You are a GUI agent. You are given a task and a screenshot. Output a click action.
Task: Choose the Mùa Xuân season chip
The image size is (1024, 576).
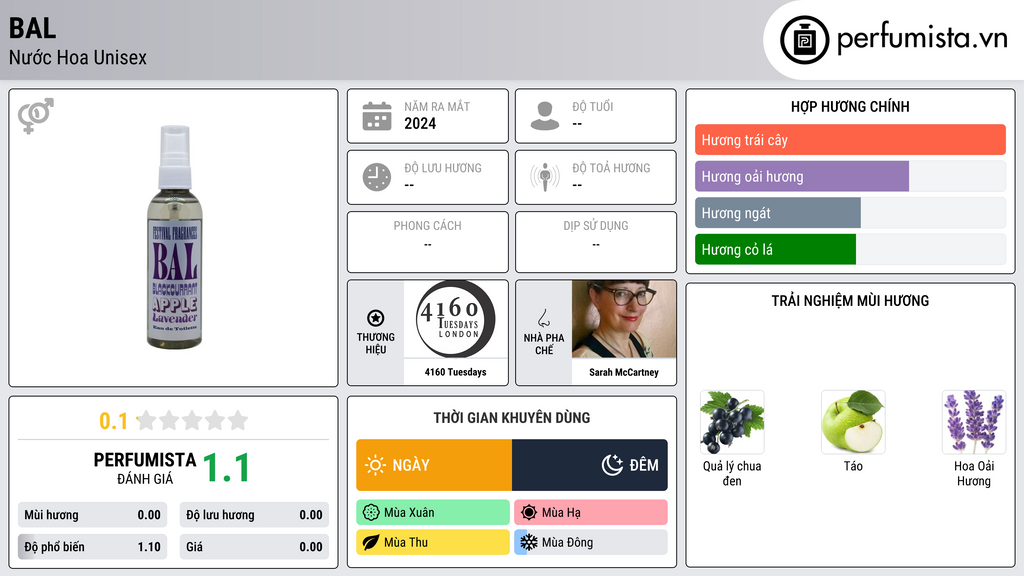pyautogui.click(x=433, y=513)
